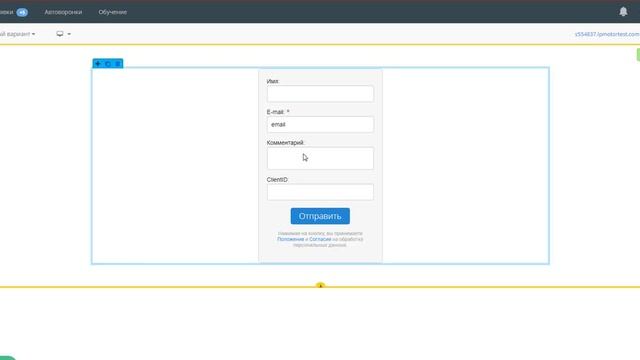The height and width of the screenshot is (360, 640).
Task: Open the Автоворонки menu
Action: pyautogui.click(x=63, y=12)
